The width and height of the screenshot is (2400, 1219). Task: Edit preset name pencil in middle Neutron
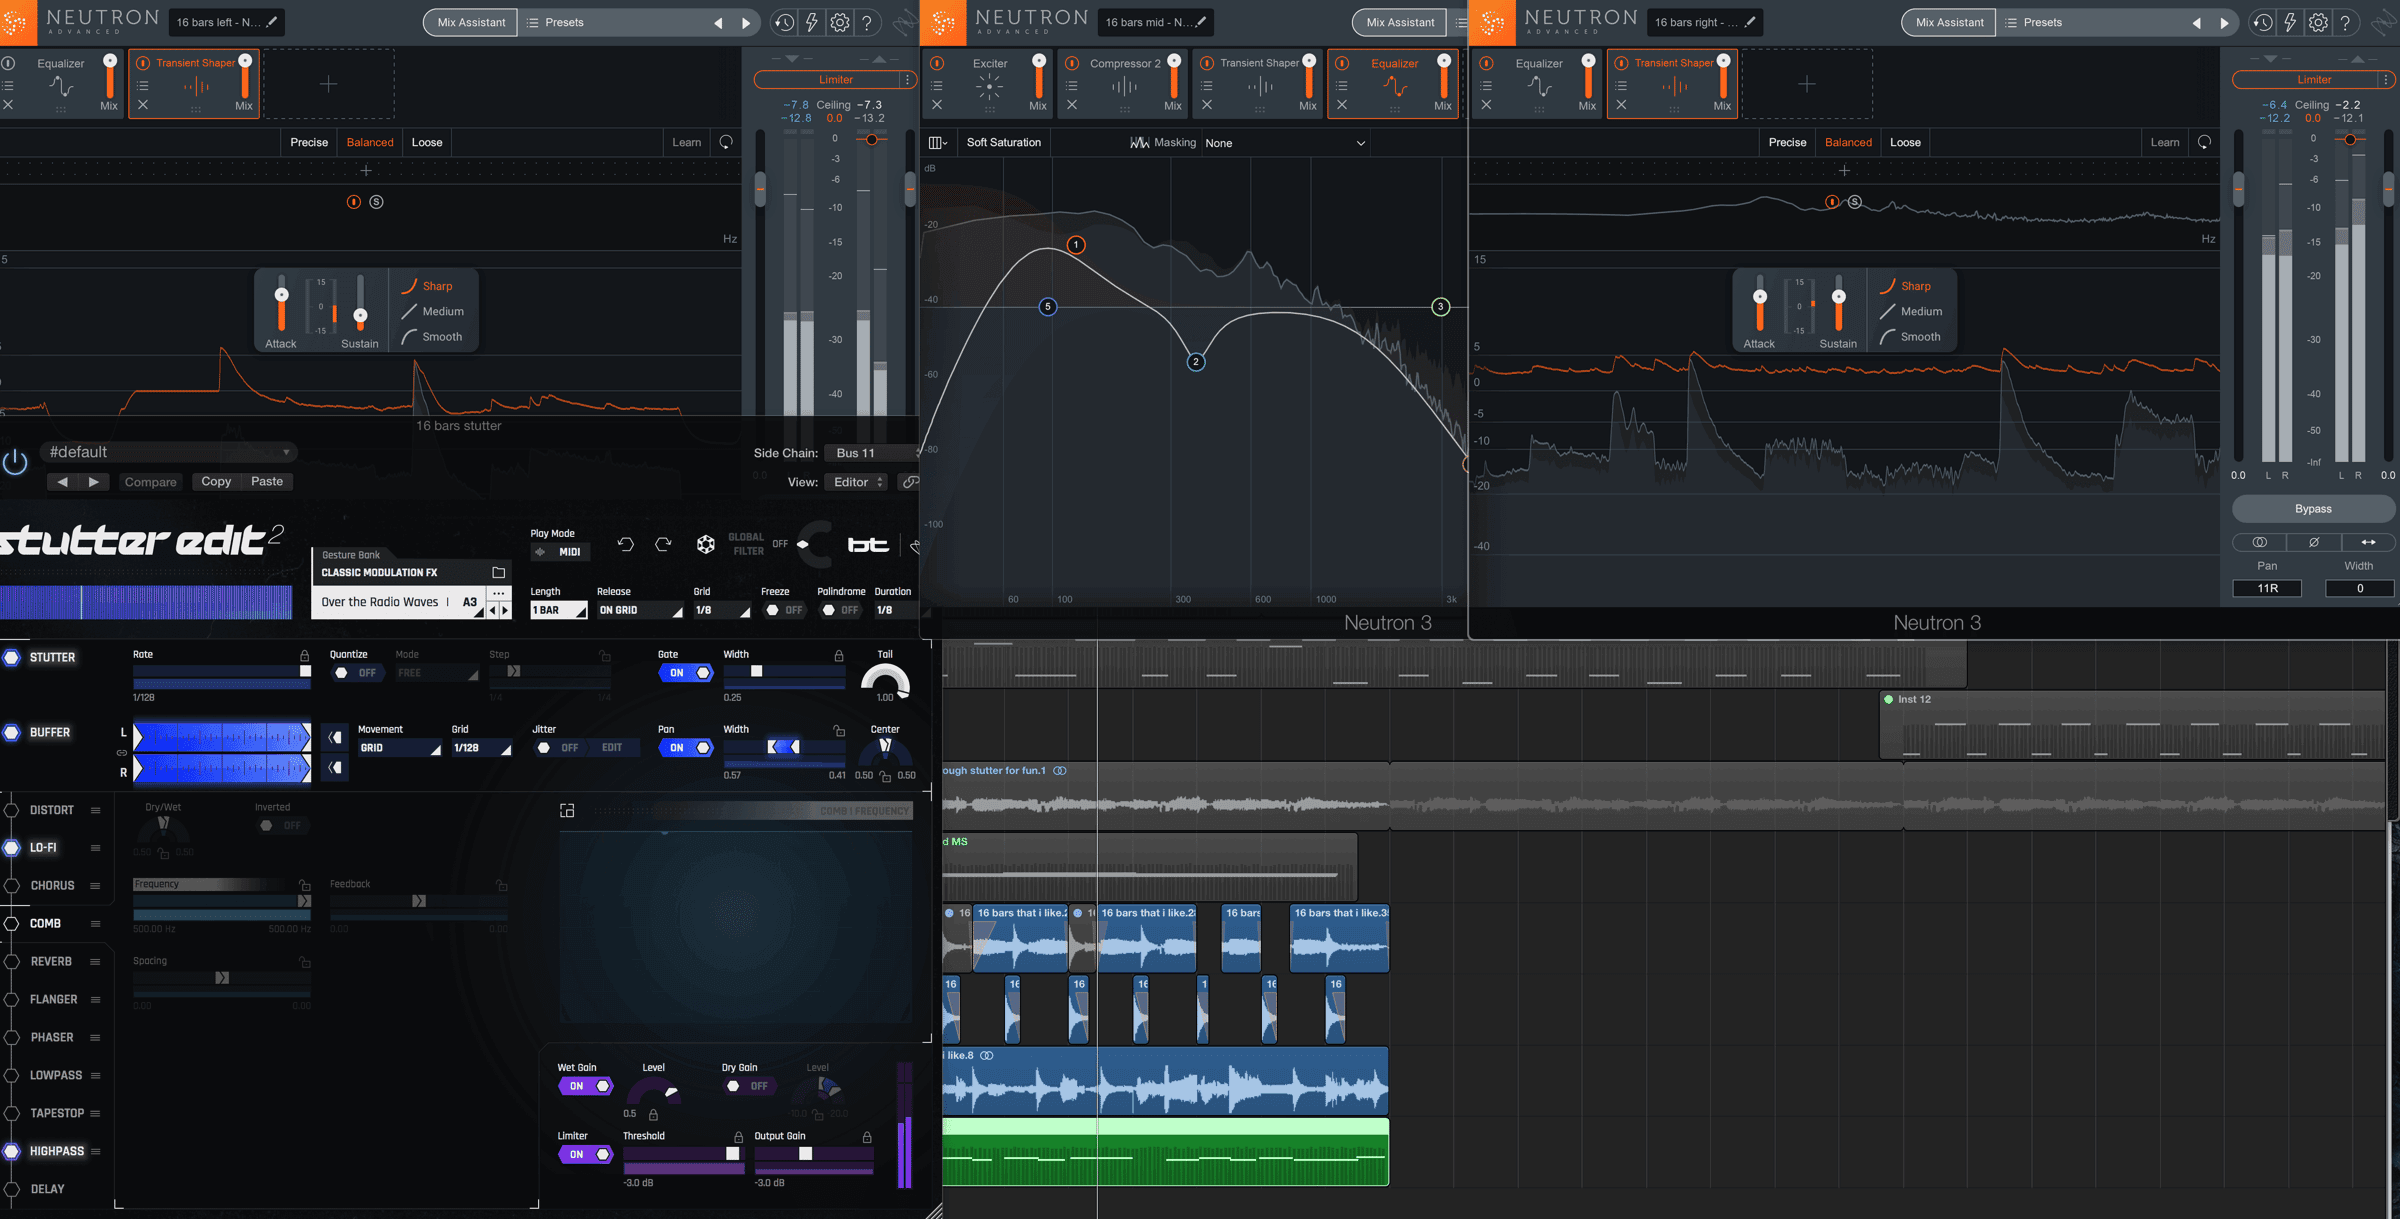coord(1200,22)
